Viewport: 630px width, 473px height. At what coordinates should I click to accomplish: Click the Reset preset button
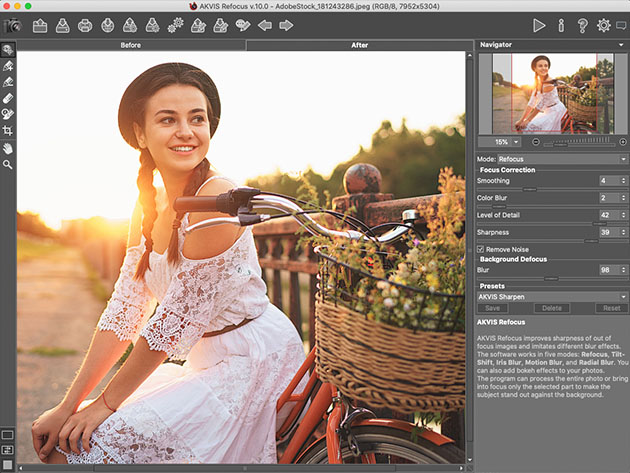pyautogui.click(x=610, y=308)
